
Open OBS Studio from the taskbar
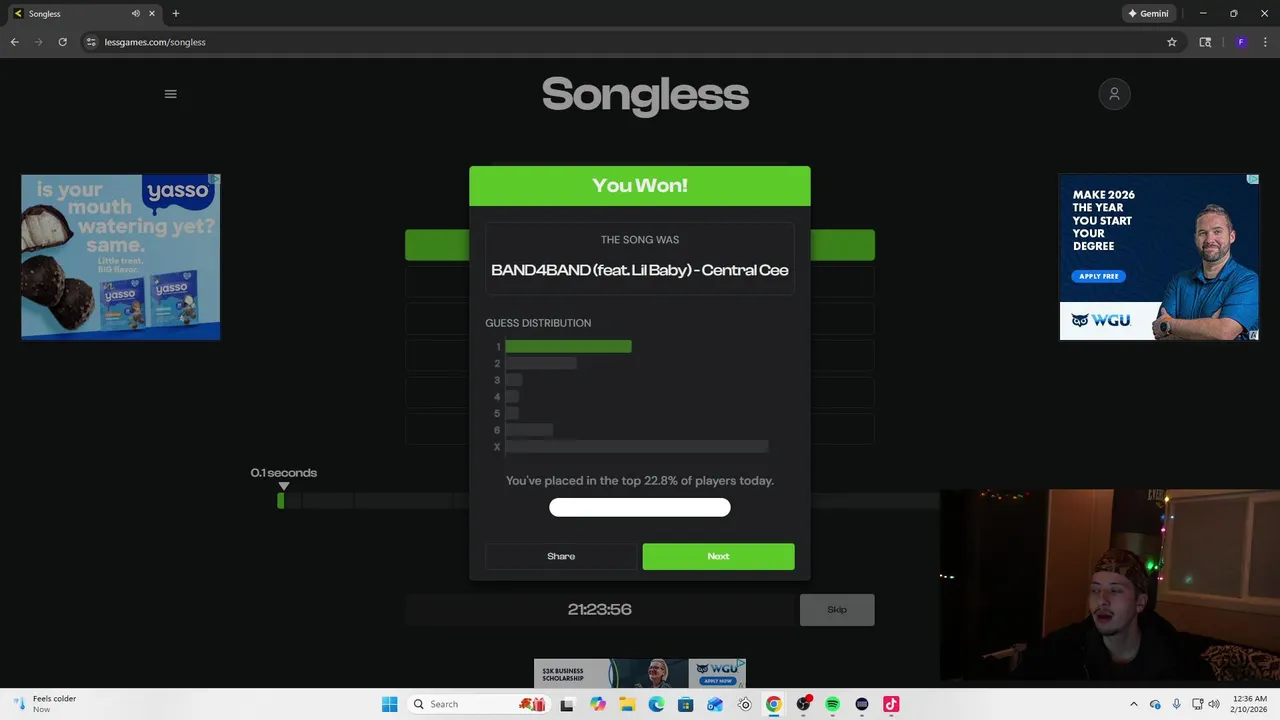pos(803,704)
